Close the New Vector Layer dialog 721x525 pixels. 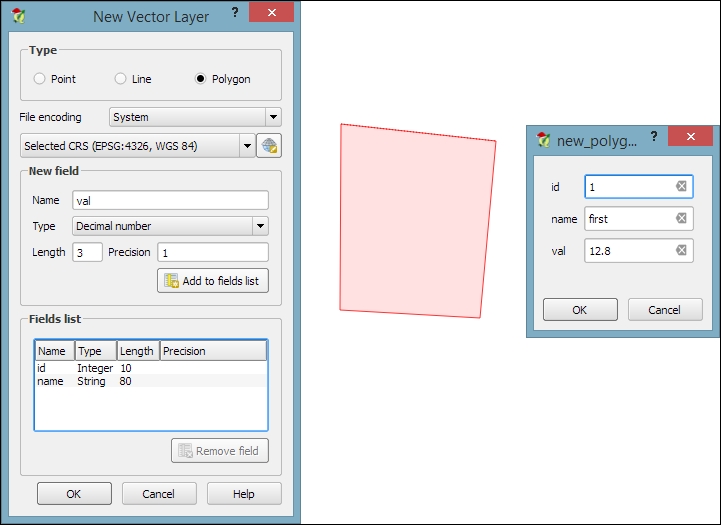click(271, 12)
